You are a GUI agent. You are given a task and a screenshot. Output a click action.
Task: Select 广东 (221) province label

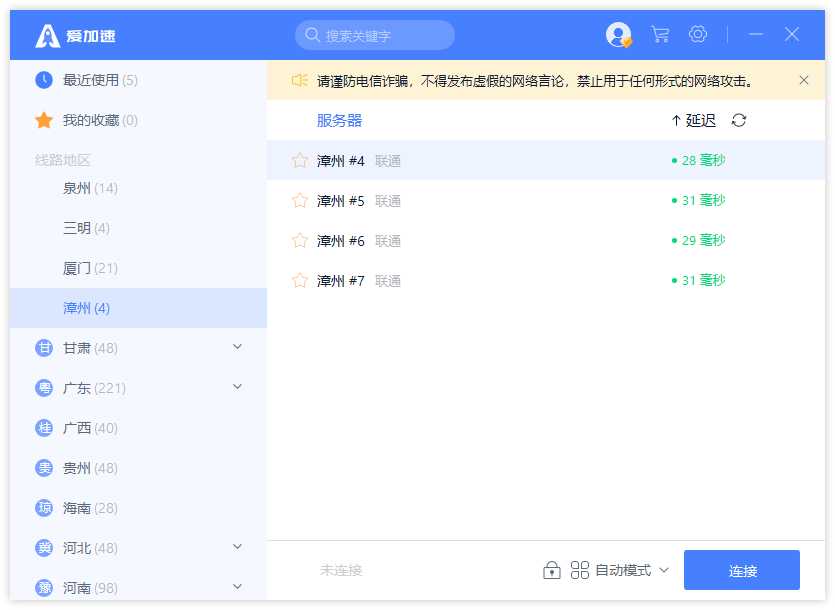click(94, 388)
